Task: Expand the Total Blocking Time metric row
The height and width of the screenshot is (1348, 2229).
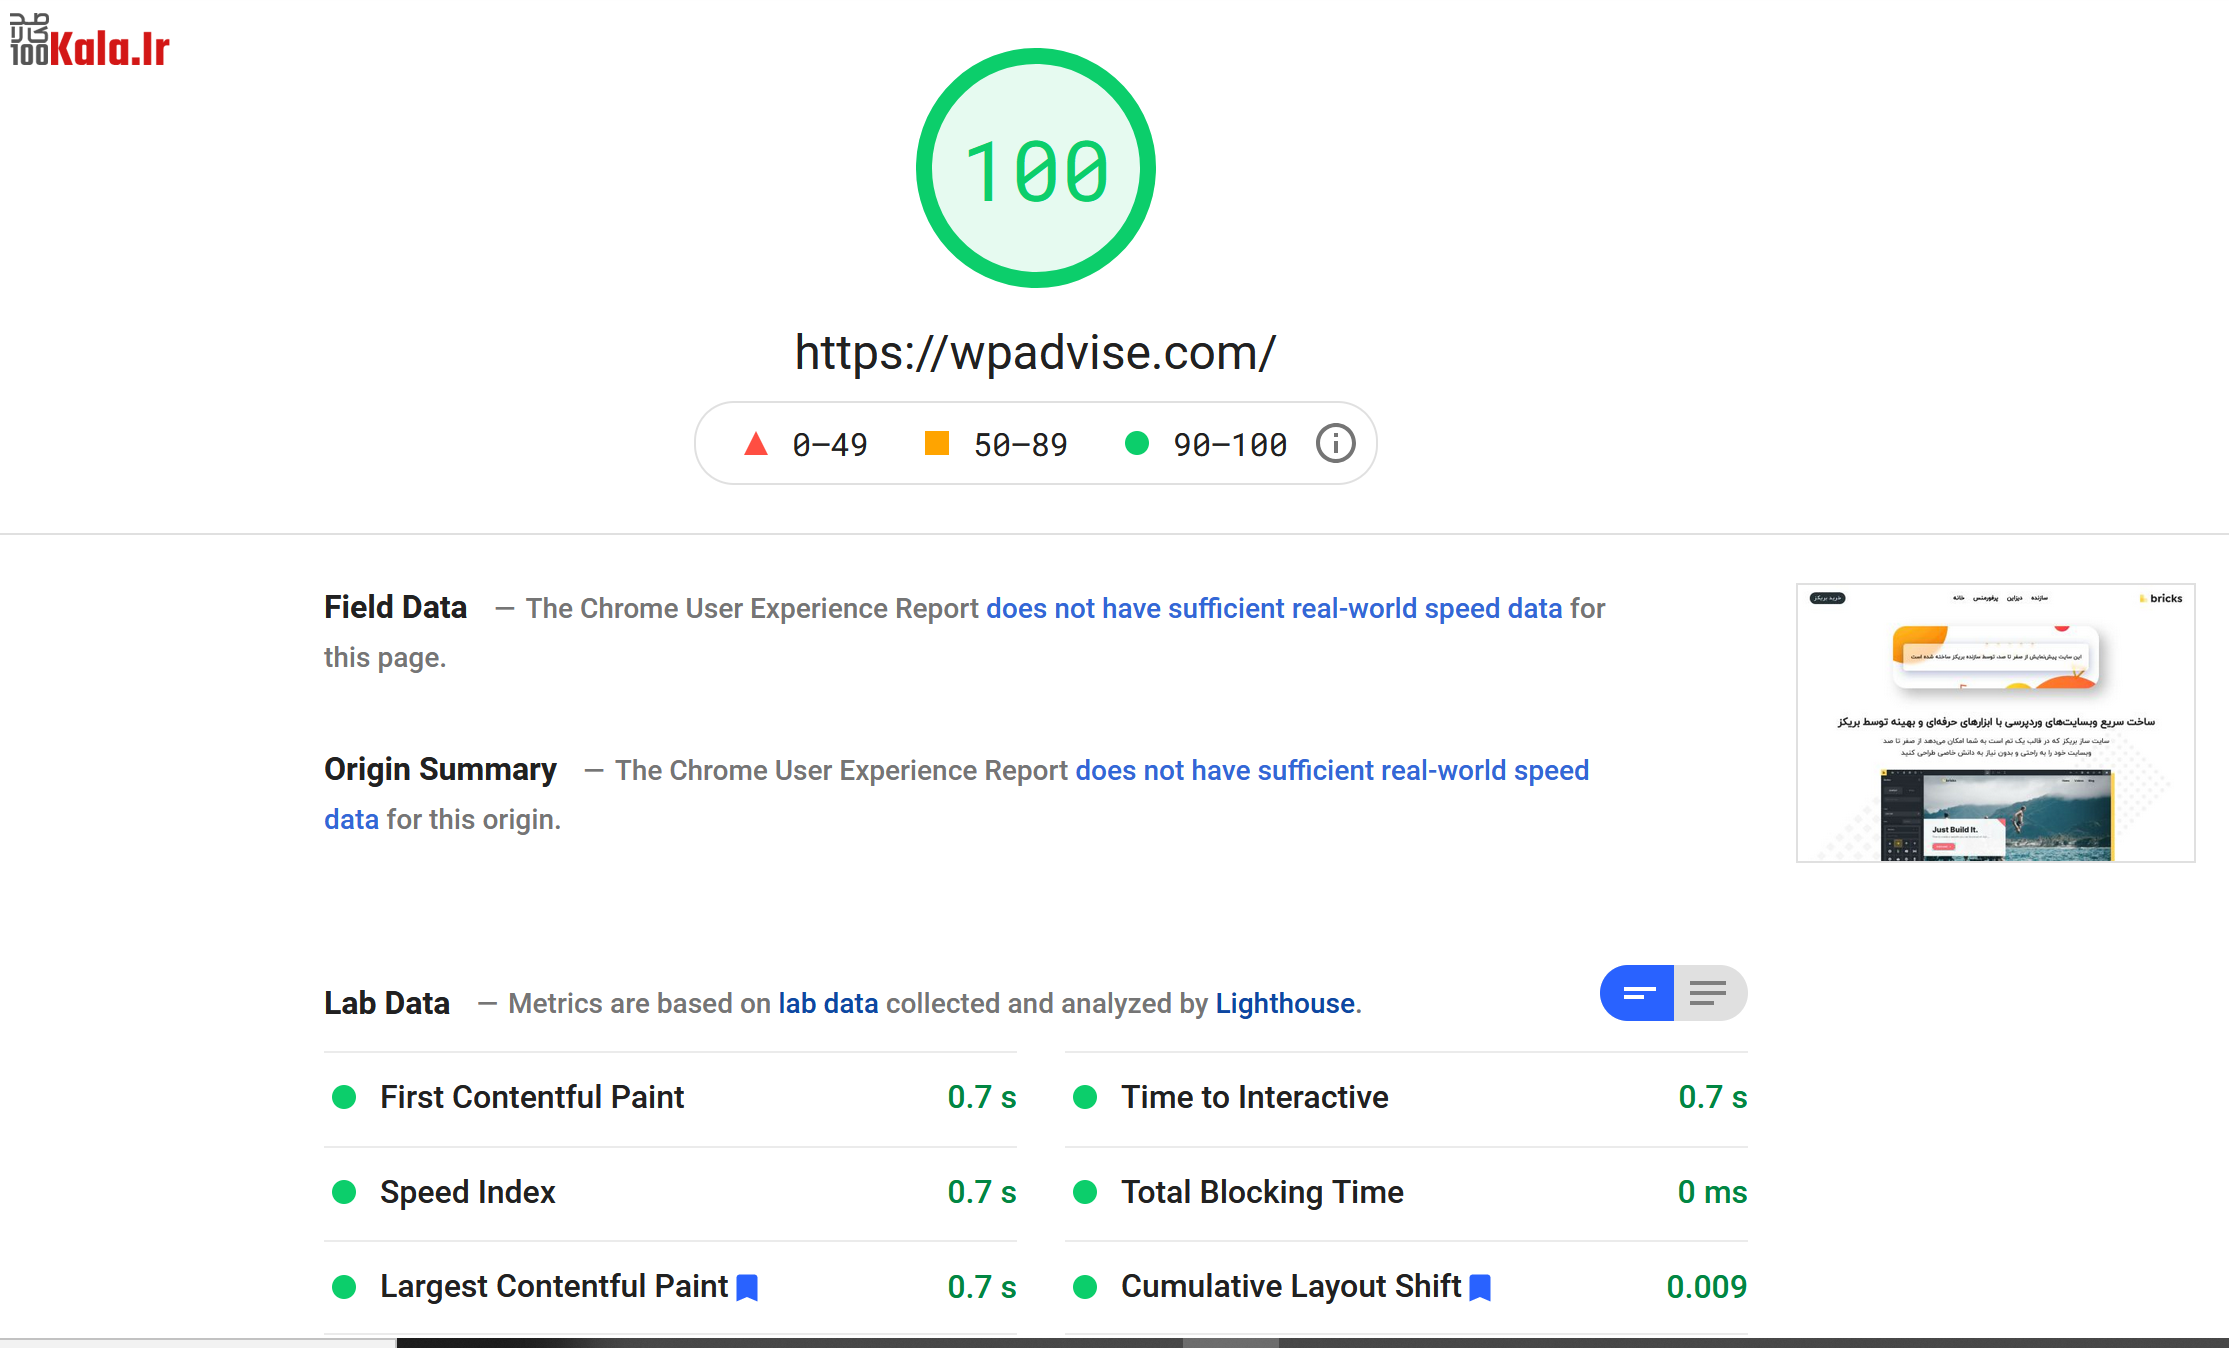Action: click(1262, 1192)
